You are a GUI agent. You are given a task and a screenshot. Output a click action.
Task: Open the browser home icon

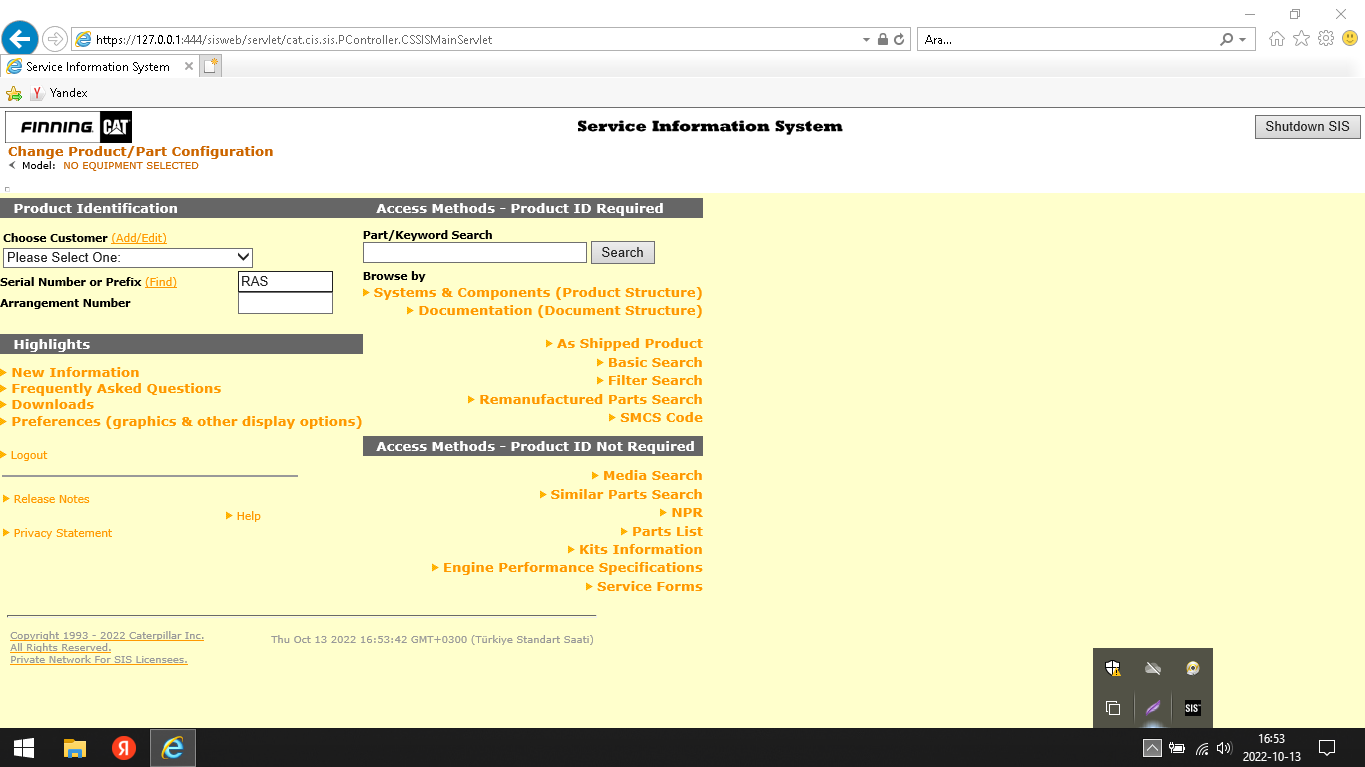click(x=1277, y=39)
